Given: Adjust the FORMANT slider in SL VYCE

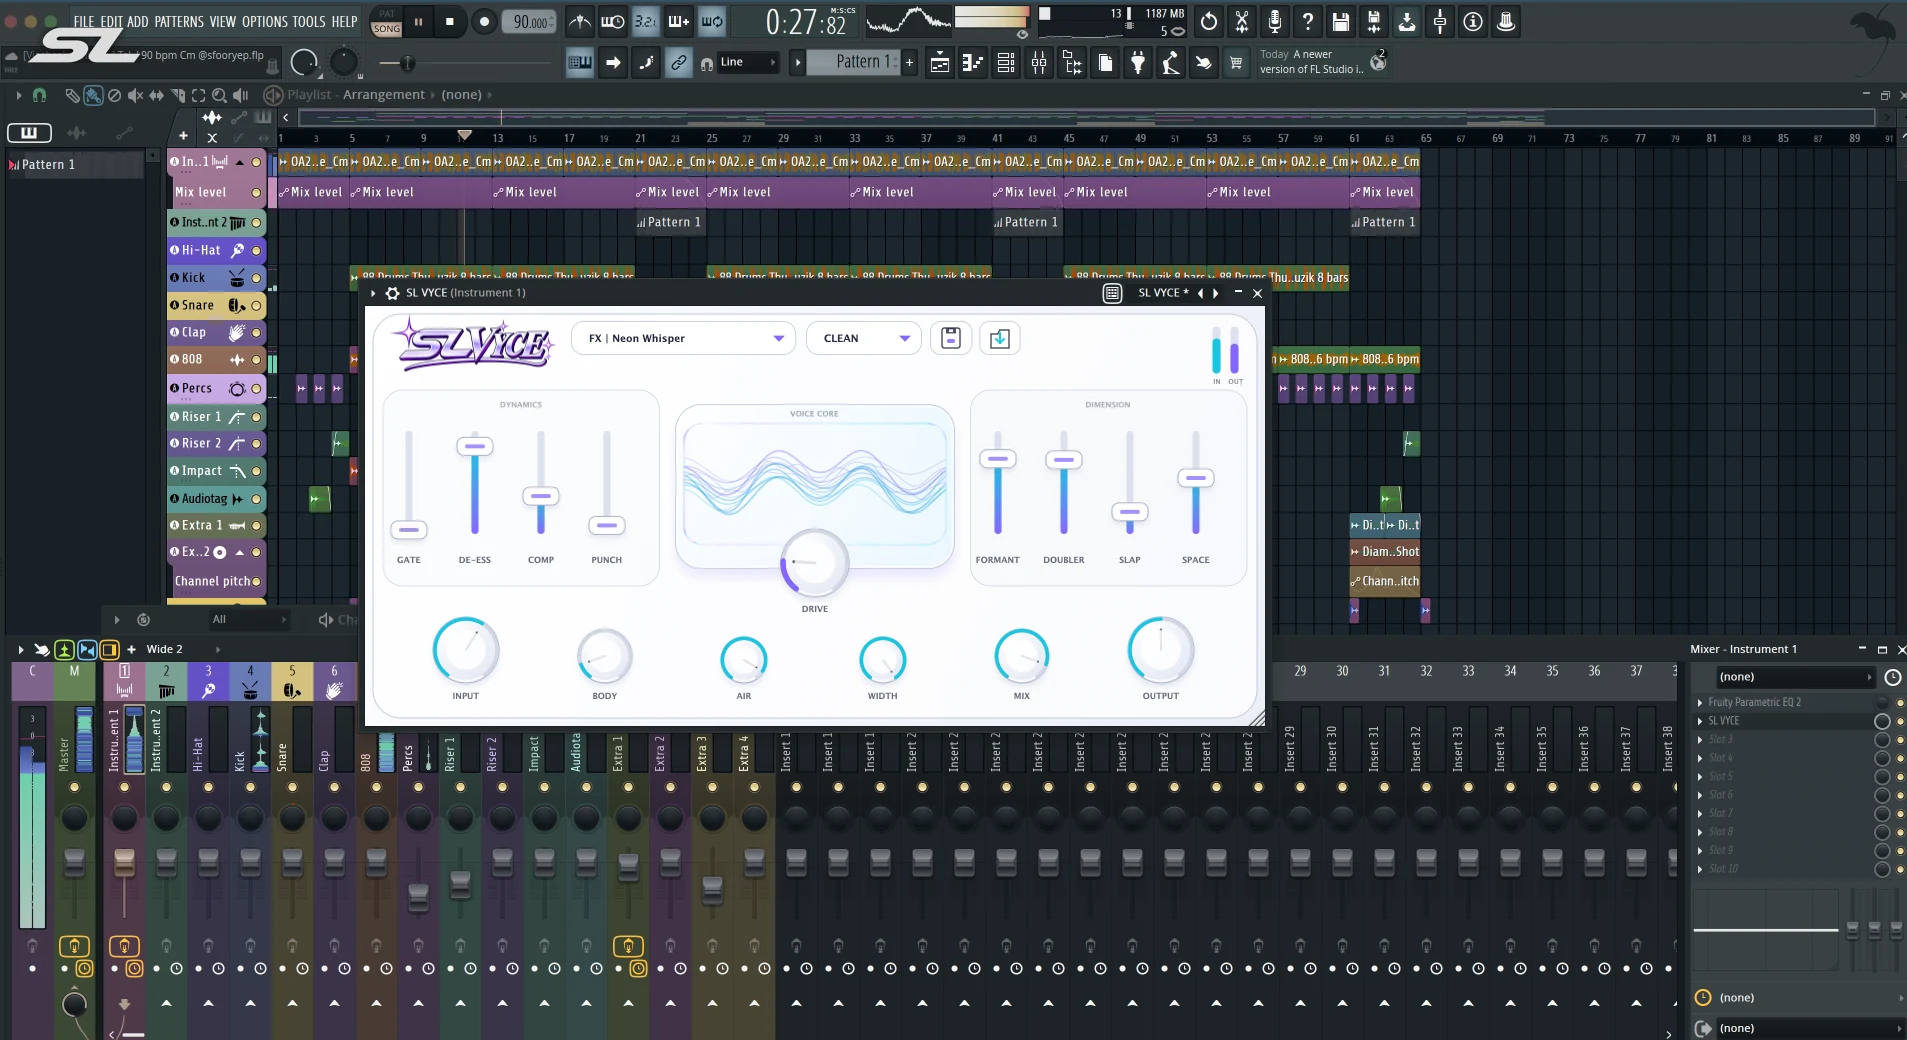Looking at the screenshot, I should click(x=997, y=459).
